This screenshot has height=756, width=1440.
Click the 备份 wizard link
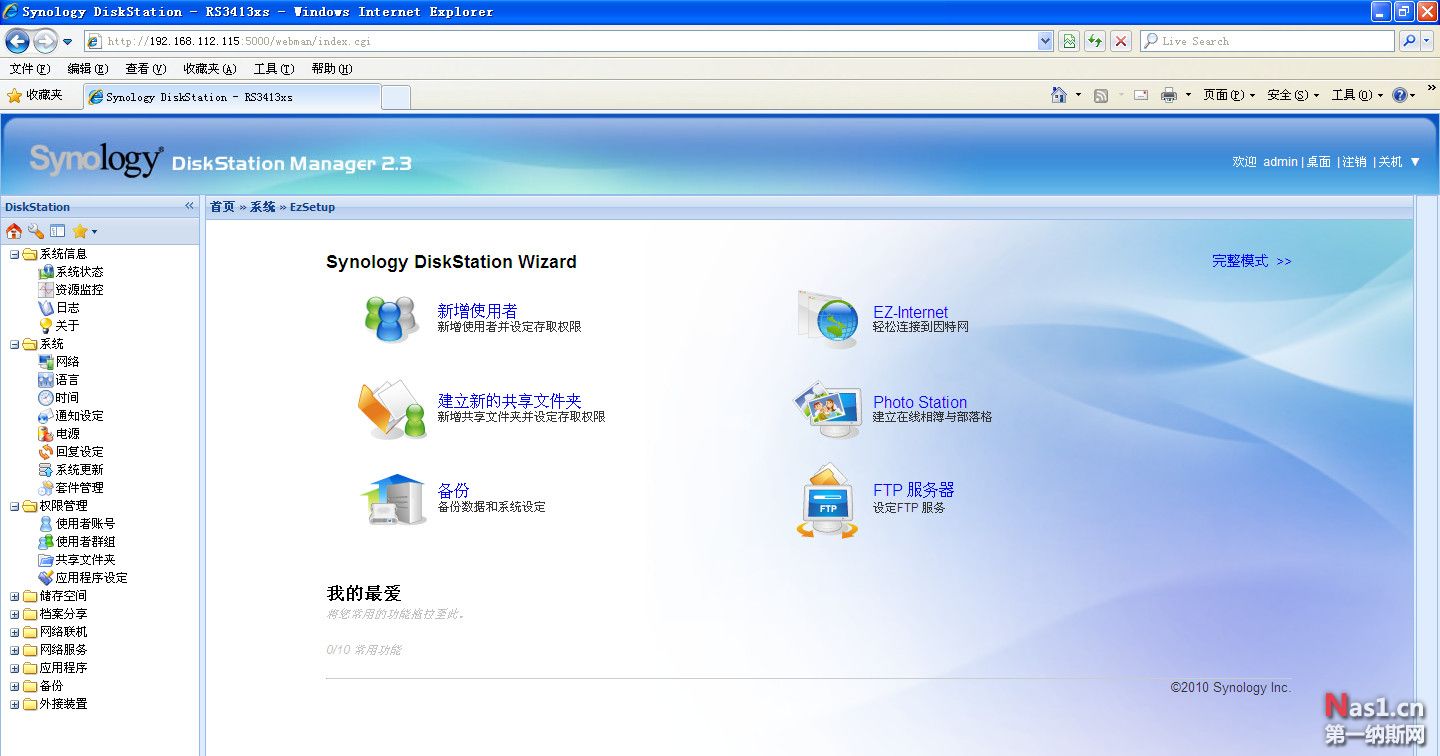[x=453, y=491]
